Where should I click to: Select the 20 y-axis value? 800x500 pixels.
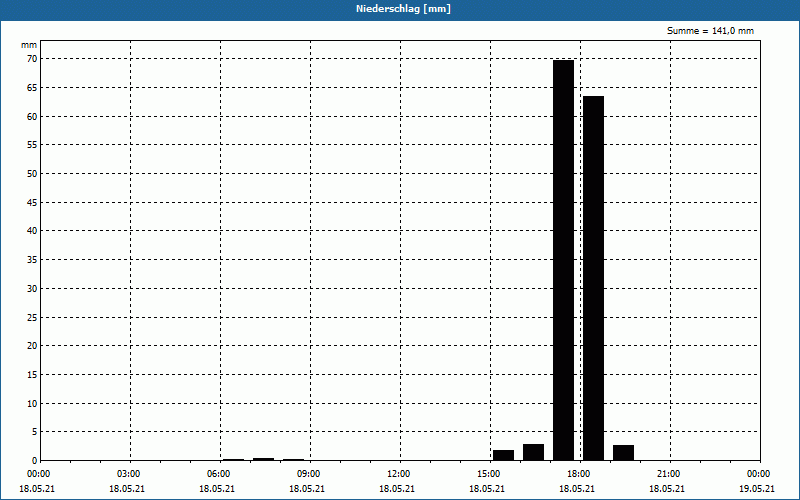point(32,345)
